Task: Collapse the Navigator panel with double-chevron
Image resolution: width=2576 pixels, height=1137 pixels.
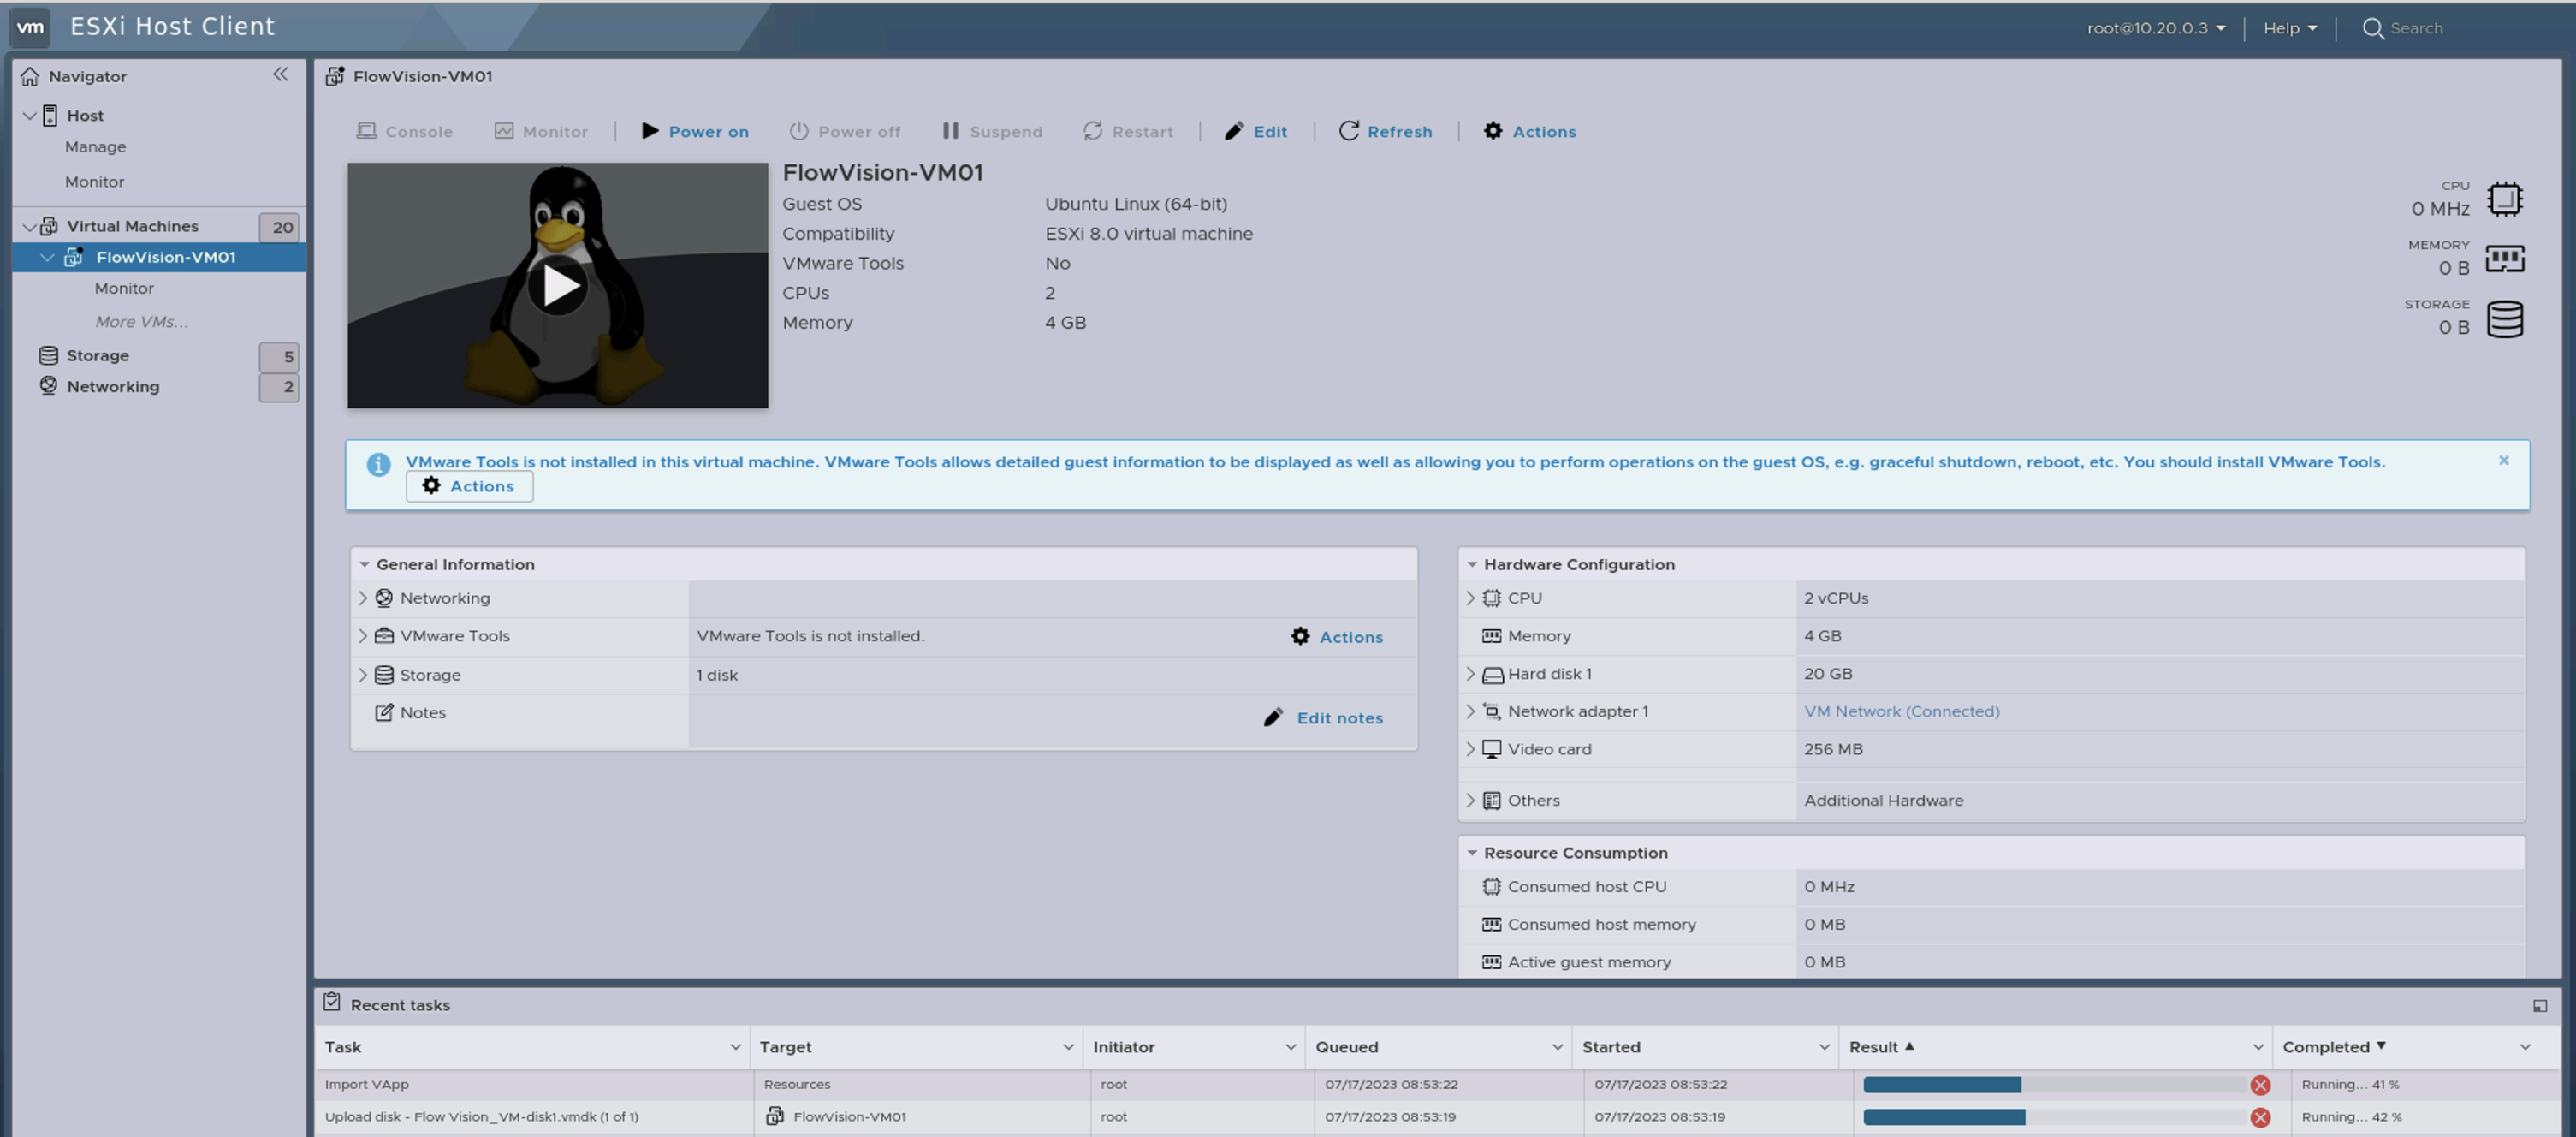Action: point(281,75)
